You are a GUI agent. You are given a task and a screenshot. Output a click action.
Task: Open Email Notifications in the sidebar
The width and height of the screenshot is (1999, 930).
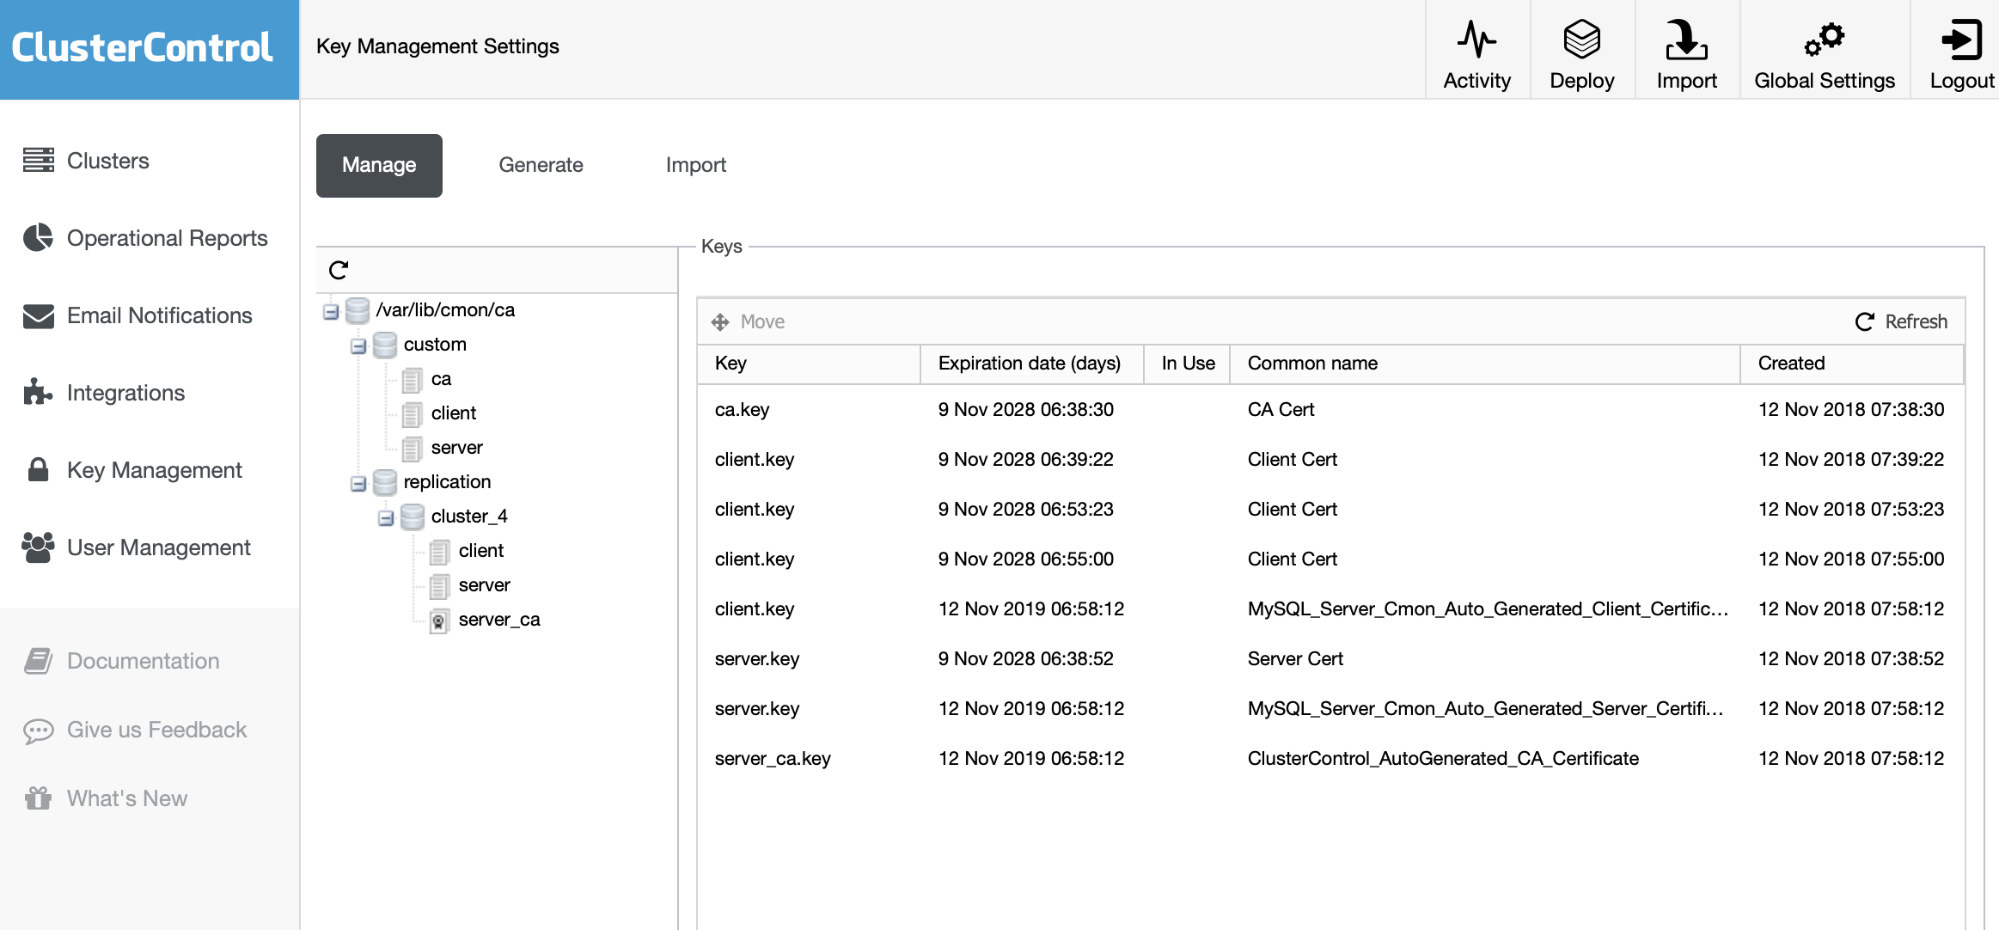point(160,315)
